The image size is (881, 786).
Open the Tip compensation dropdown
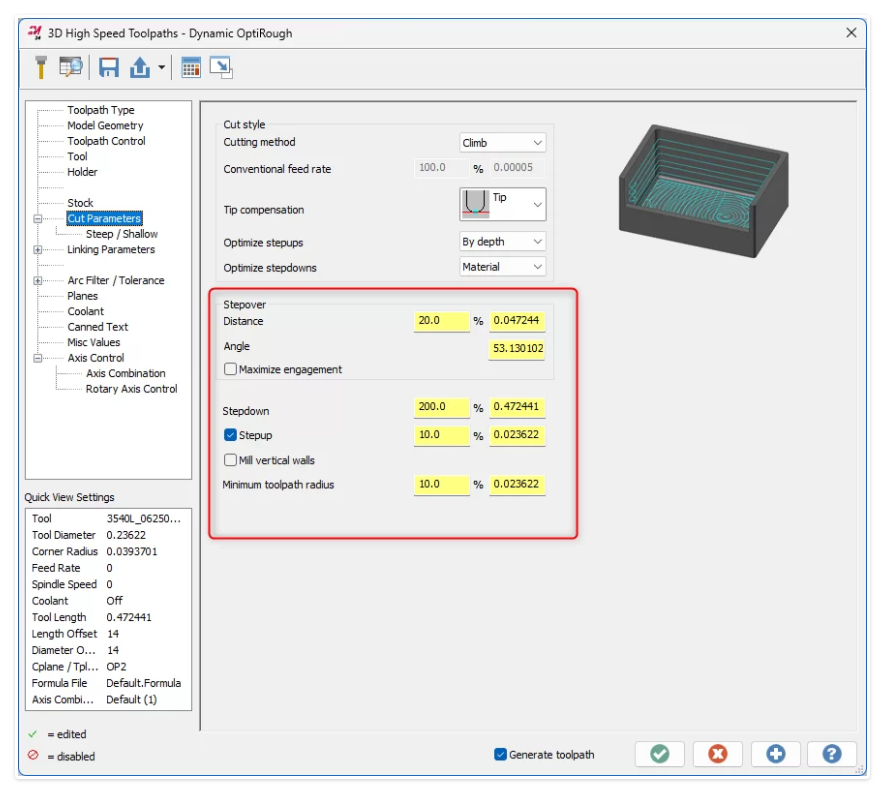502,204
